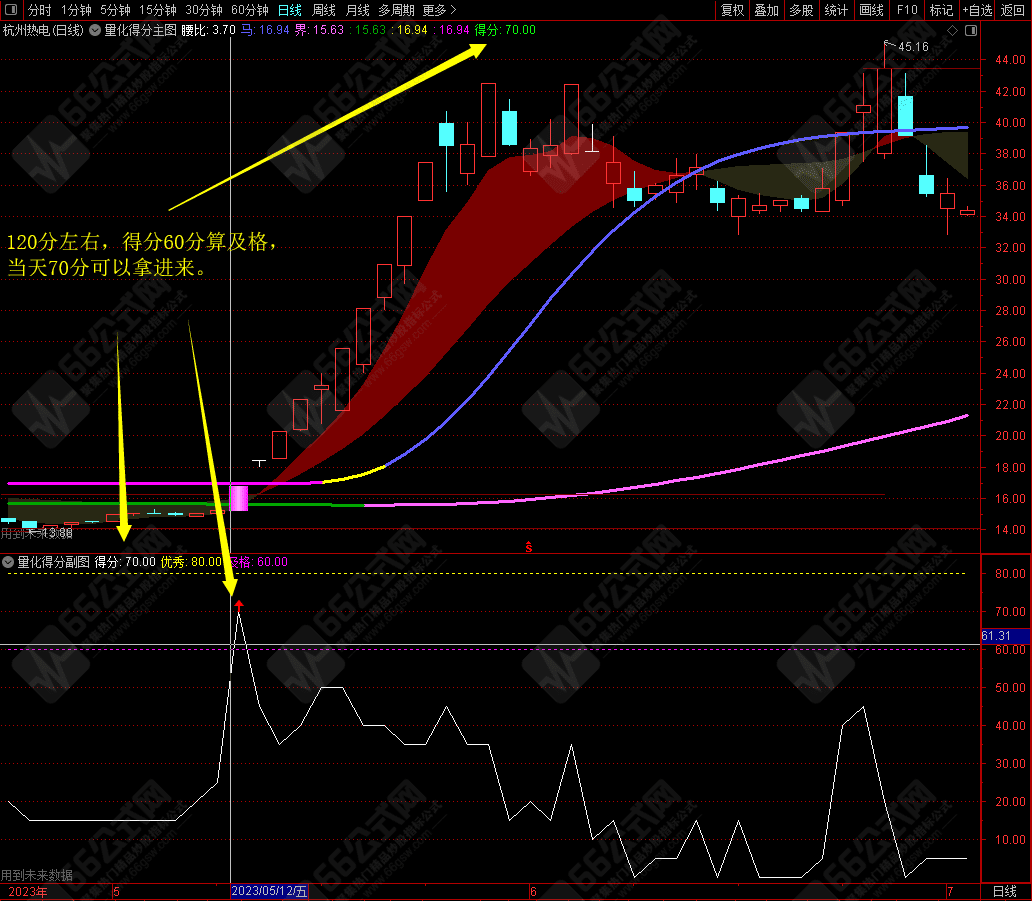Click the sub-chart 得分: 70.00 value
1032x901 pixels.
click(x=125, y=562)
